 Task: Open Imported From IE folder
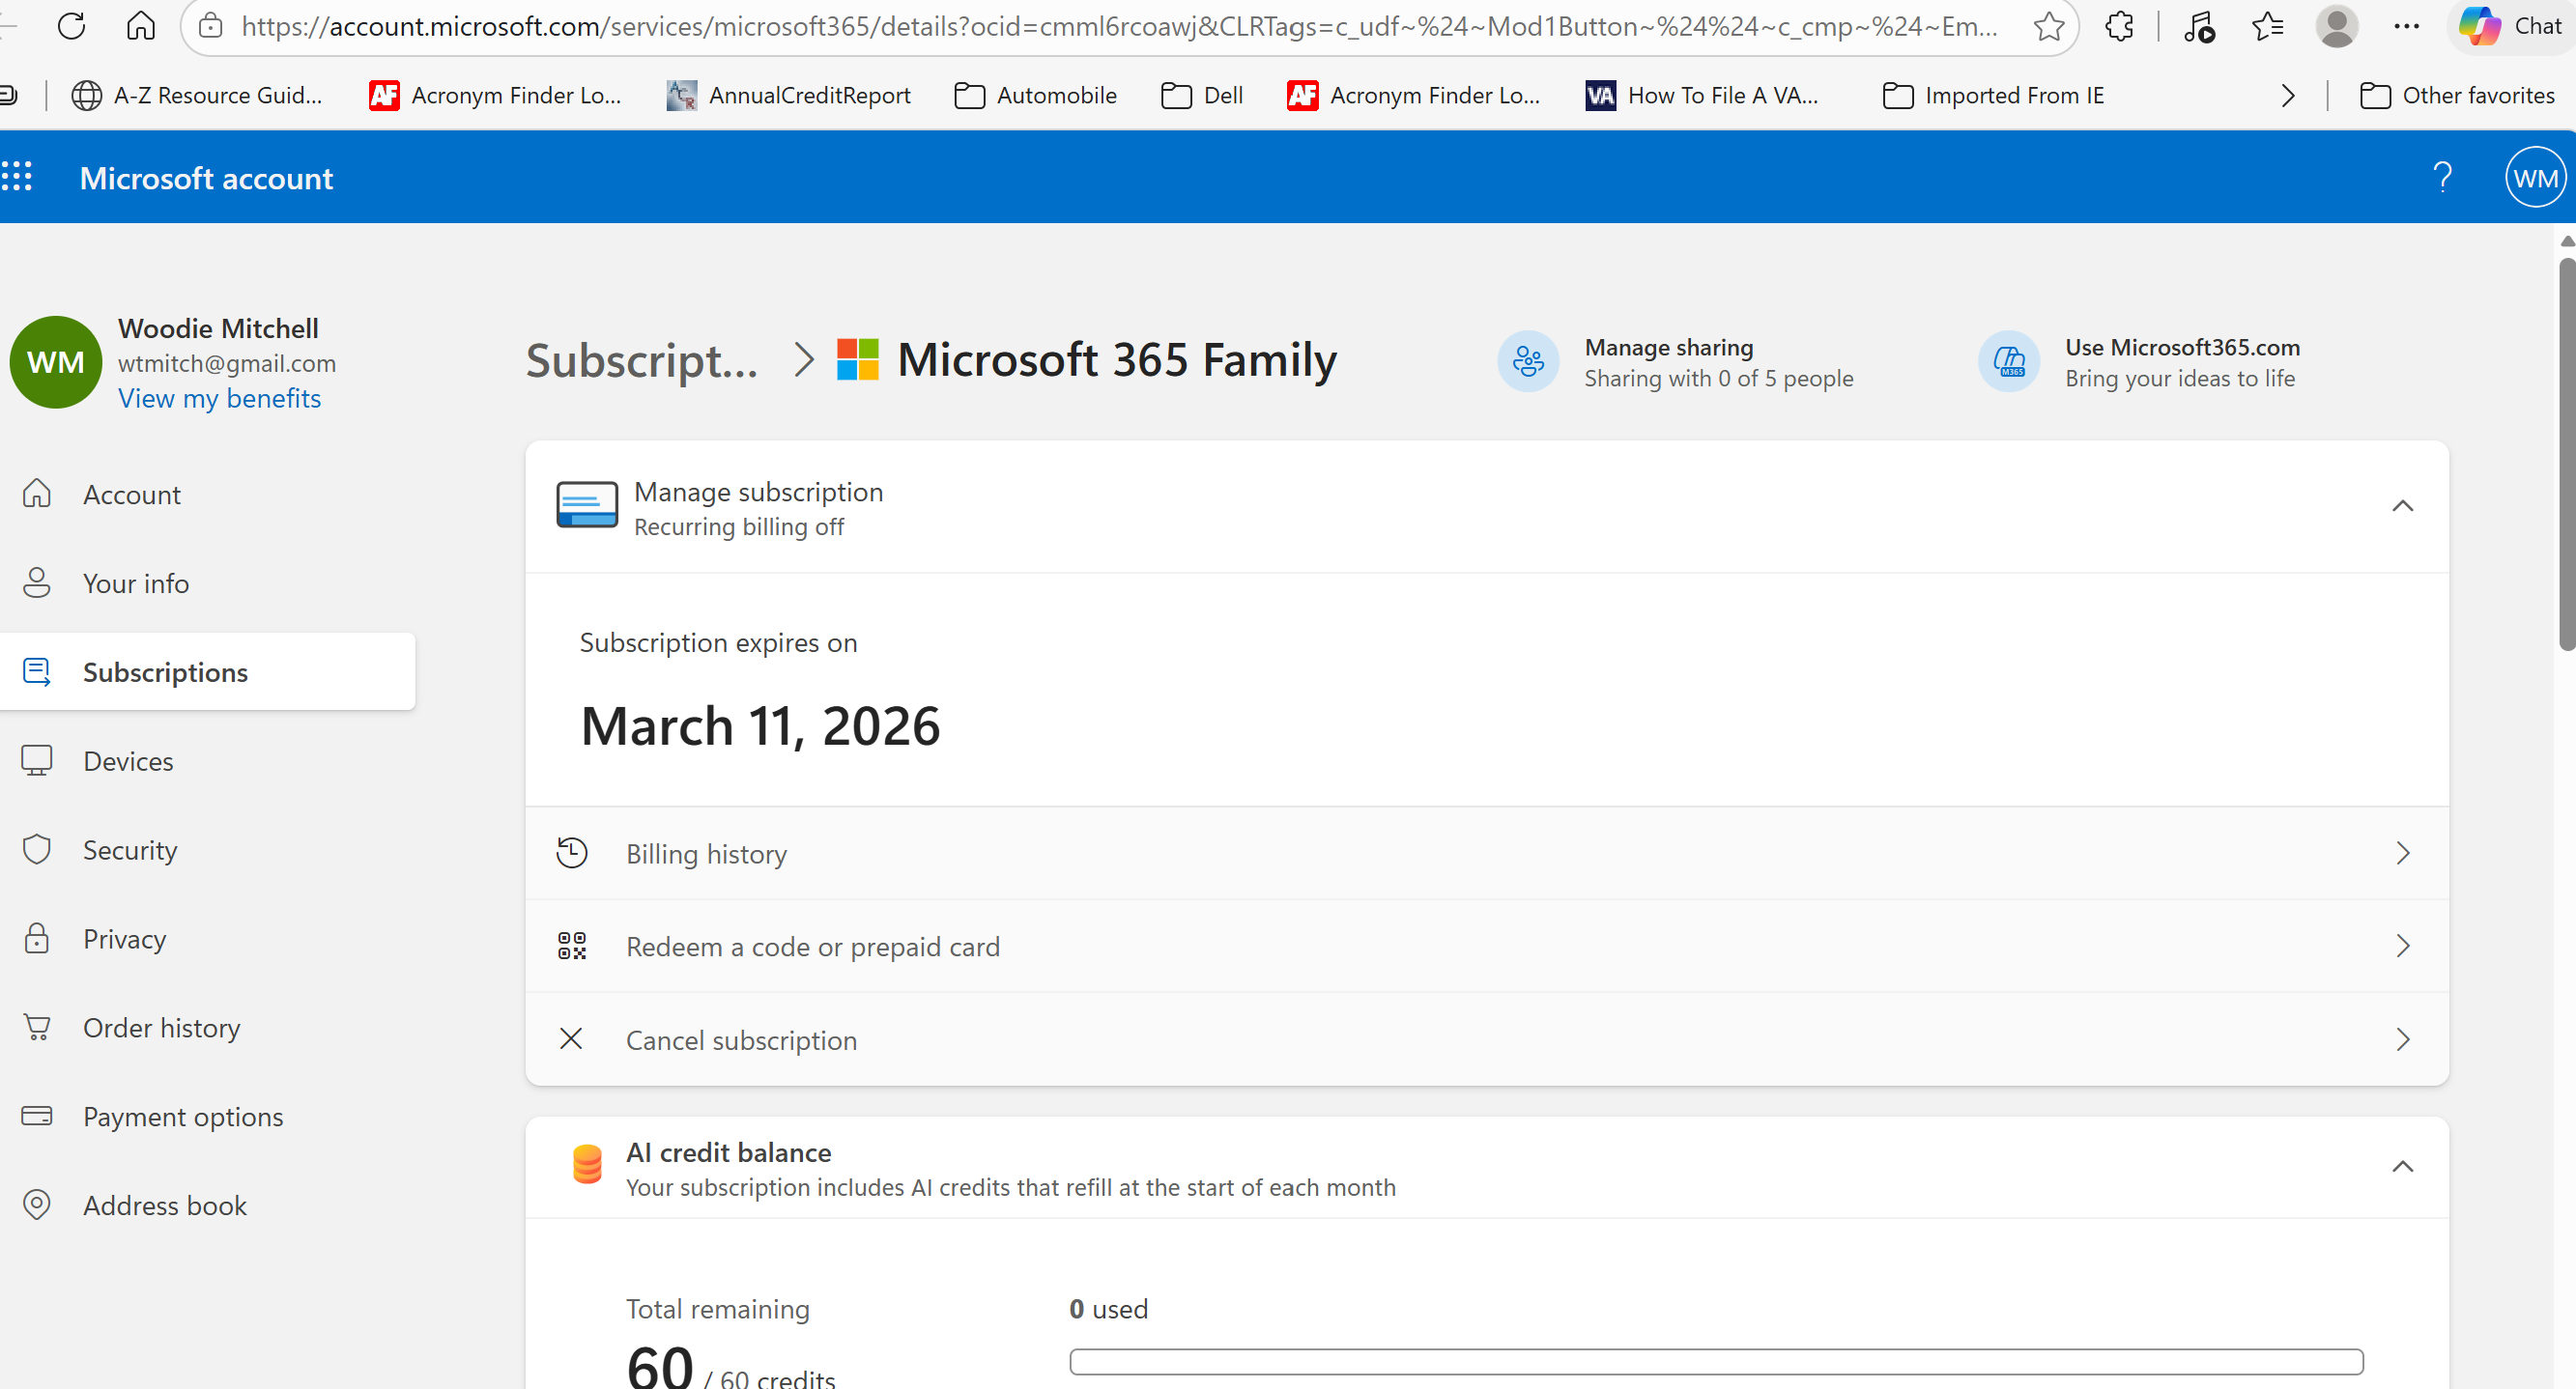click(1994, 96)
